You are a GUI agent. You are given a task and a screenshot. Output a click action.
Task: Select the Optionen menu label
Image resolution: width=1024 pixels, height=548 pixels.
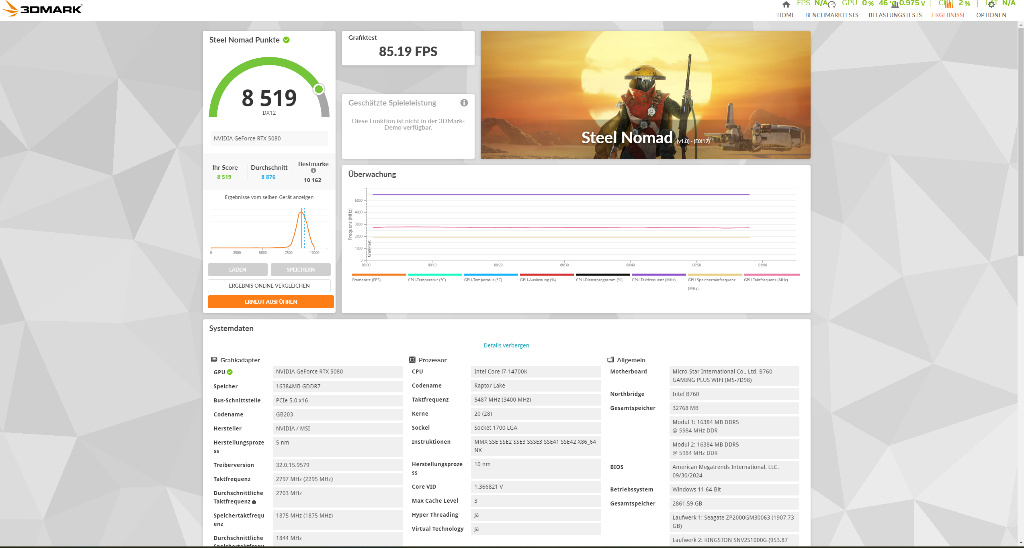[991, 15]
